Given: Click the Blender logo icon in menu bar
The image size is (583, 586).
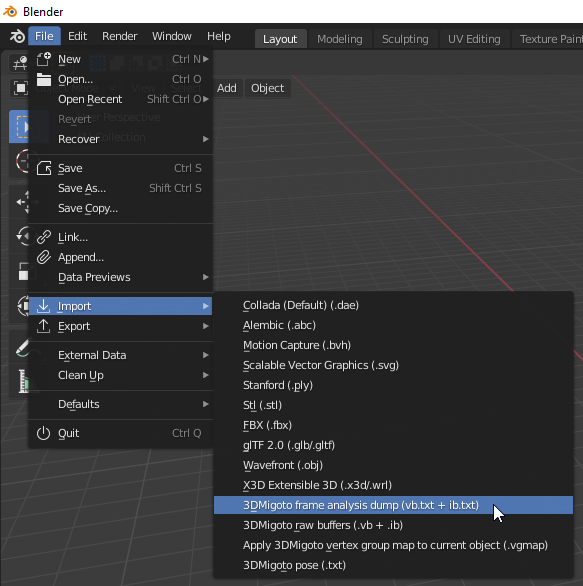Looking at the screenshot, I should coord(17,36).
